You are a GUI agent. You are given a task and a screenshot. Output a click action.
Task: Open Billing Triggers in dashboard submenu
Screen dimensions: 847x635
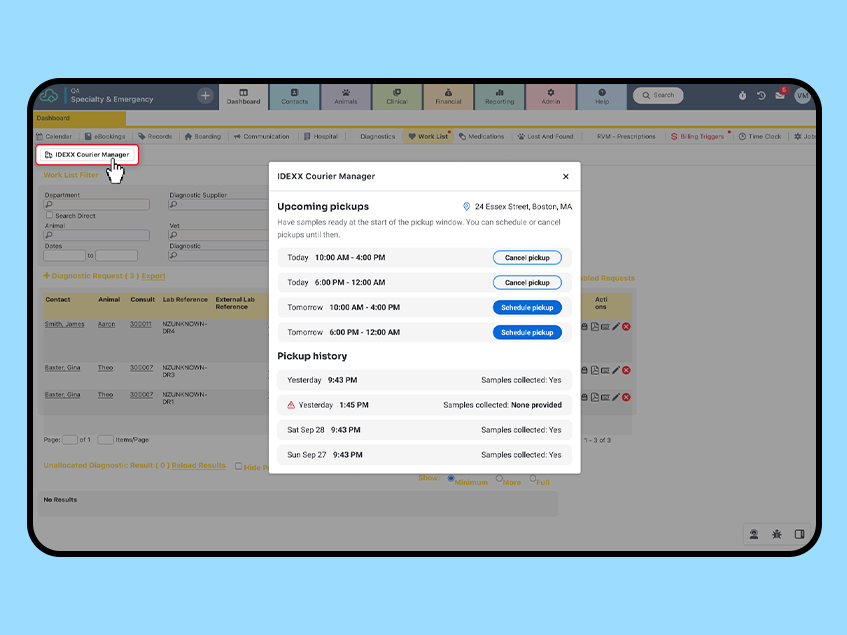[697, 137]
